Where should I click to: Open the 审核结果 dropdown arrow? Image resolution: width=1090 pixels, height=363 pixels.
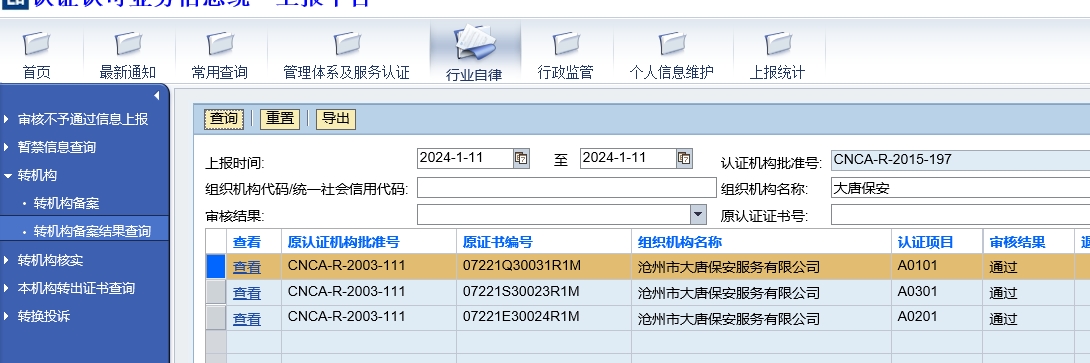click(x=698, y=215)
